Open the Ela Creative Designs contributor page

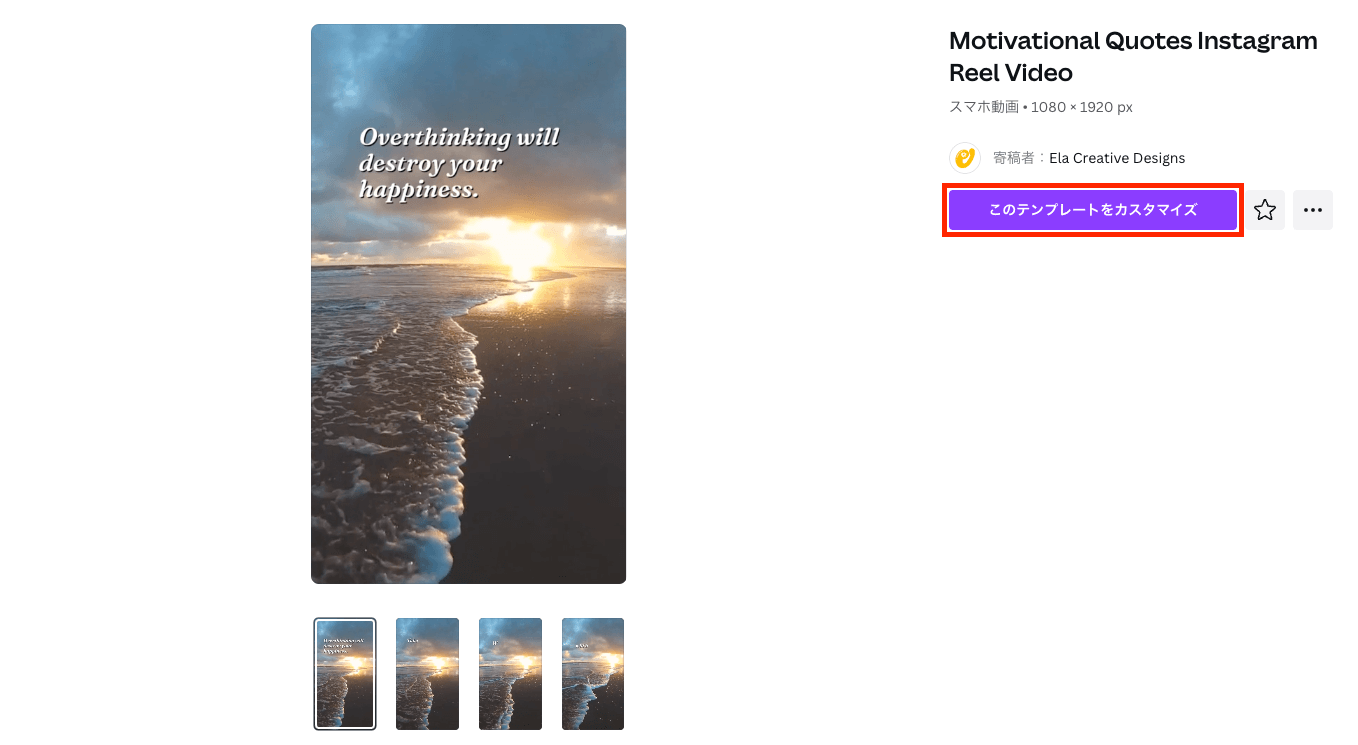tap(1117, 158)
